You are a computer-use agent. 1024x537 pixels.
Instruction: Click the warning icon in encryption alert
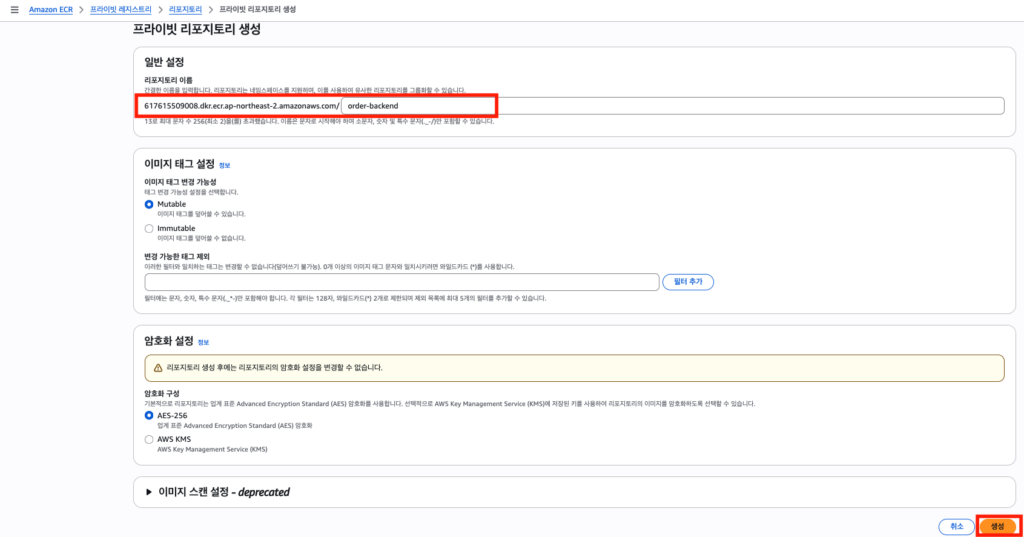(158, 368)
